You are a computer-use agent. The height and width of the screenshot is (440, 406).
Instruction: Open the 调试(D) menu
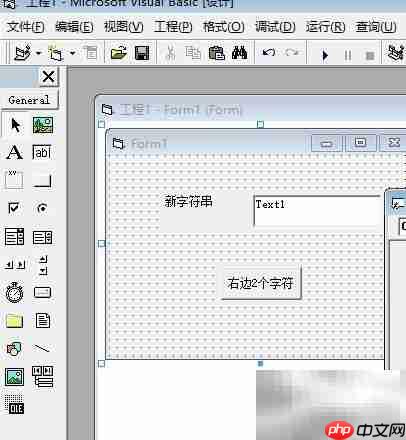pyautogui.click(x=275, y=27)
